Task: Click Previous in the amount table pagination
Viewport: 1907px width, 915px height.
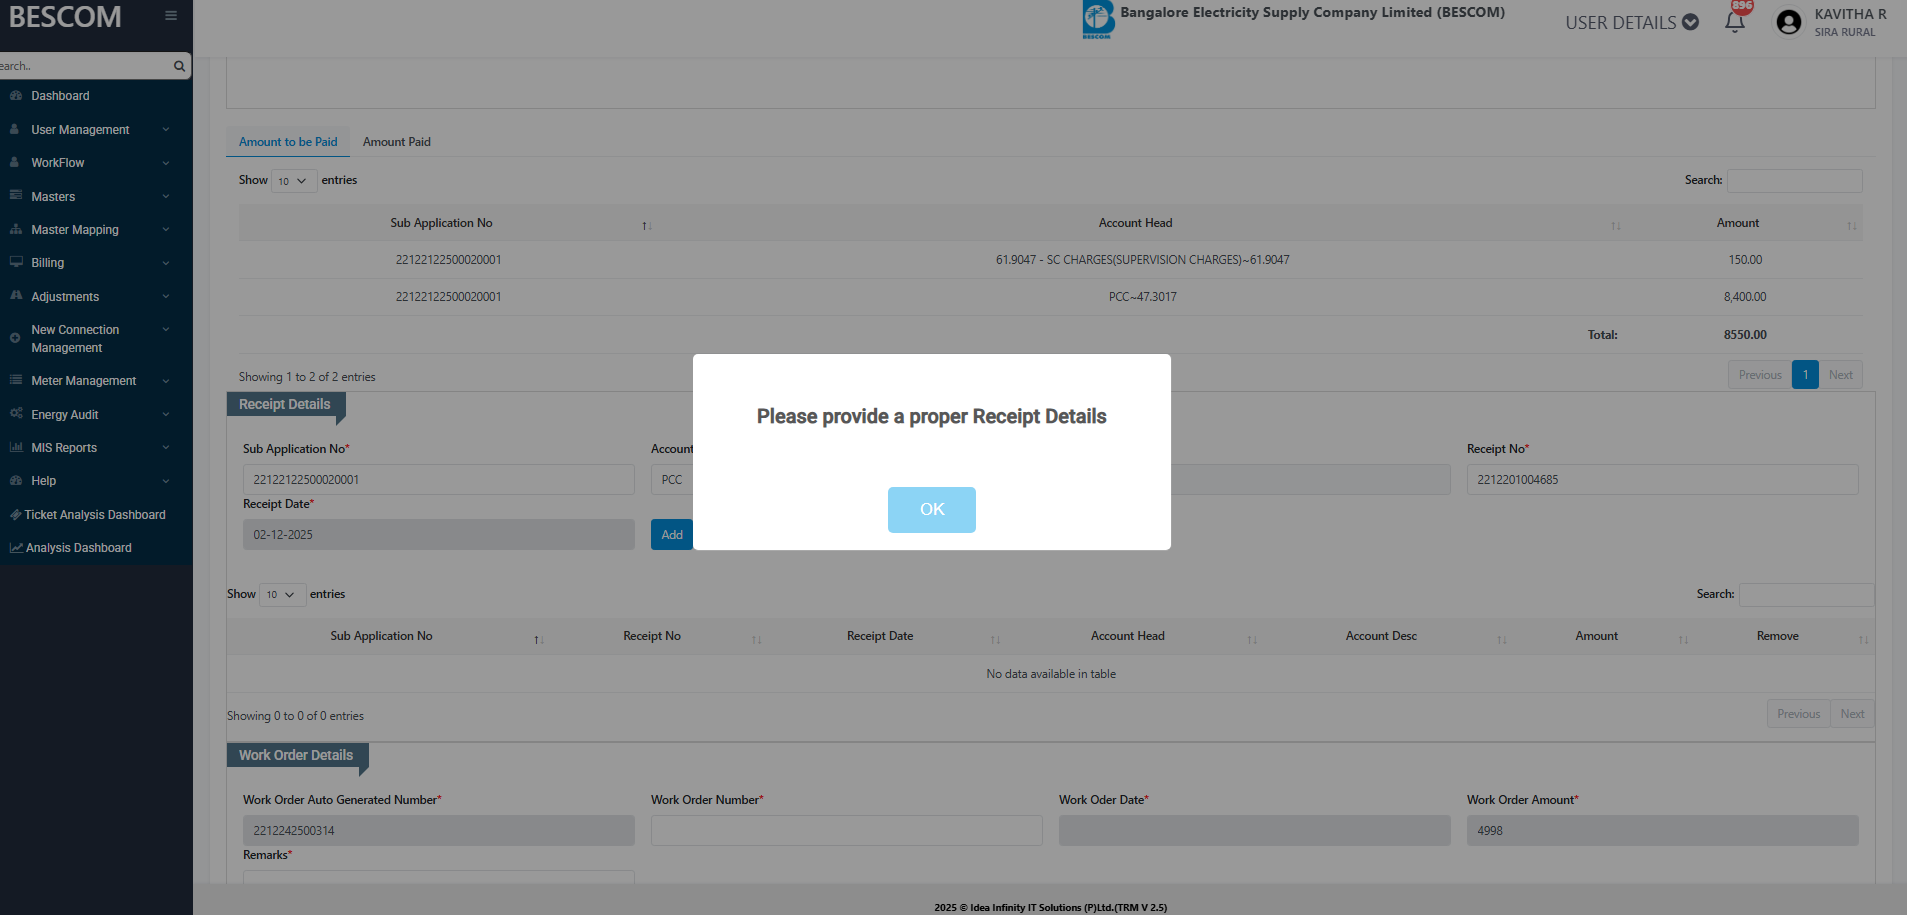Action: pyautogui.click(x=1760, y=375)
